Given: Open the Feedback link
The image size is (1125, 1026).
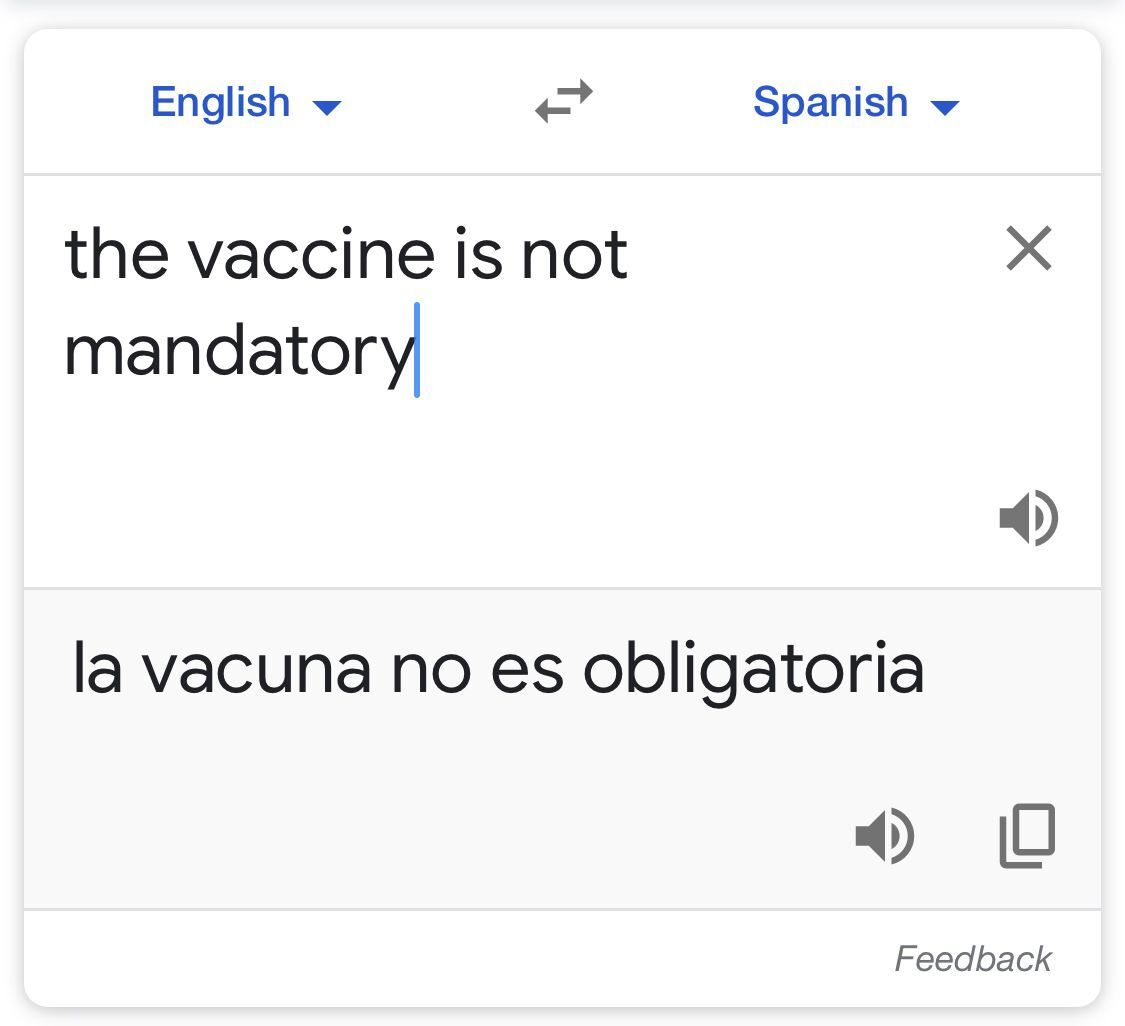Looking at the screenshot, I should click(x=972, y=959).
